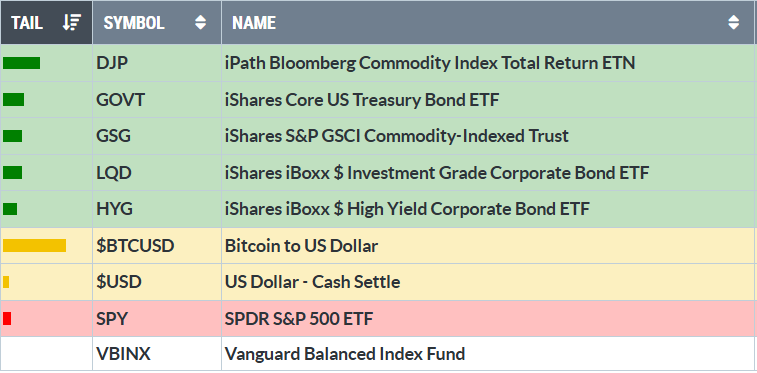Screen dimensions: 757x373
Task: Select the yellow tail bar for $BTCUSD
Action: click(x=34, y=246)
